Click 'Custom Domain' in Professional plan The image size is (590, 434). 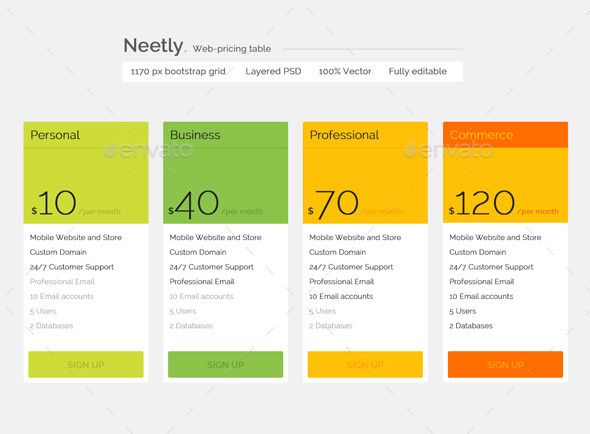pos(337,252)
